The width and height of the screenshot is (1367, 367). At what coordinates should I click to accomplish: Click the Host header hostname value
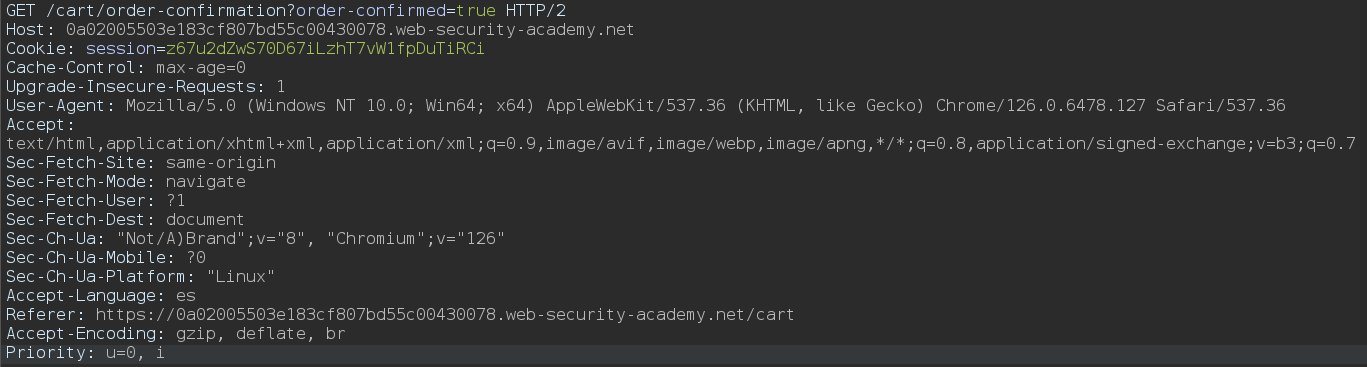click(x=350, y=30)
